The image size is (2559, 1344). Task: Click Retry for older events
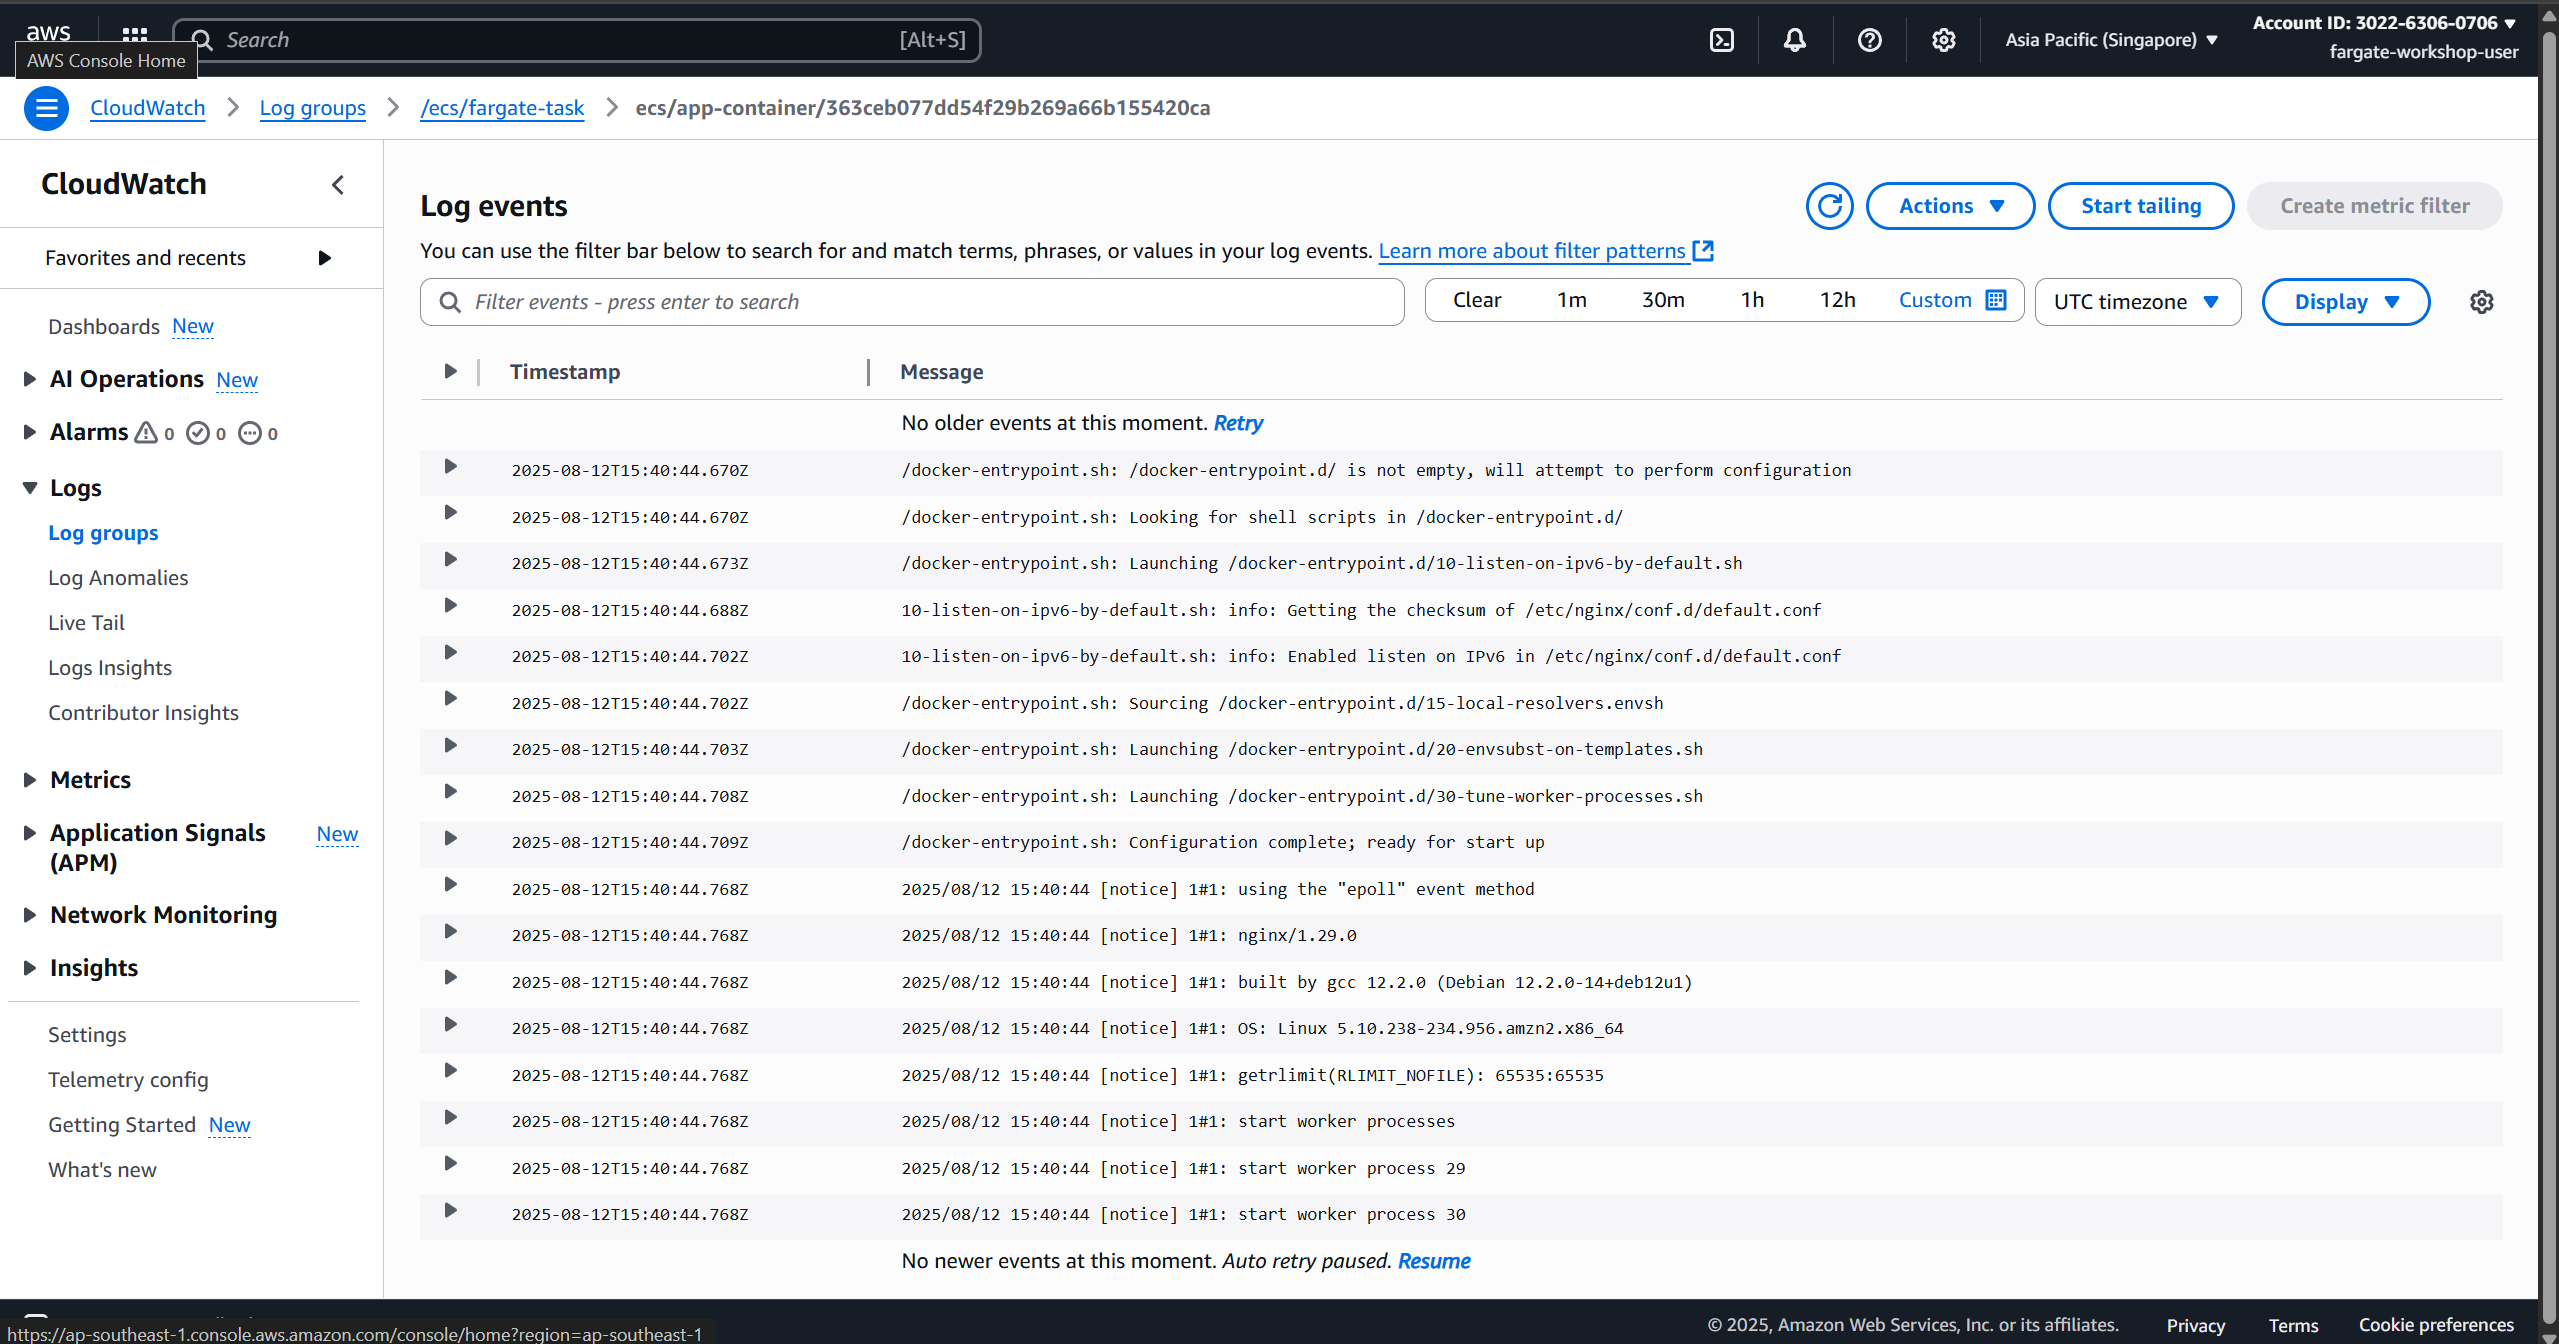[x=1238, y=423]
